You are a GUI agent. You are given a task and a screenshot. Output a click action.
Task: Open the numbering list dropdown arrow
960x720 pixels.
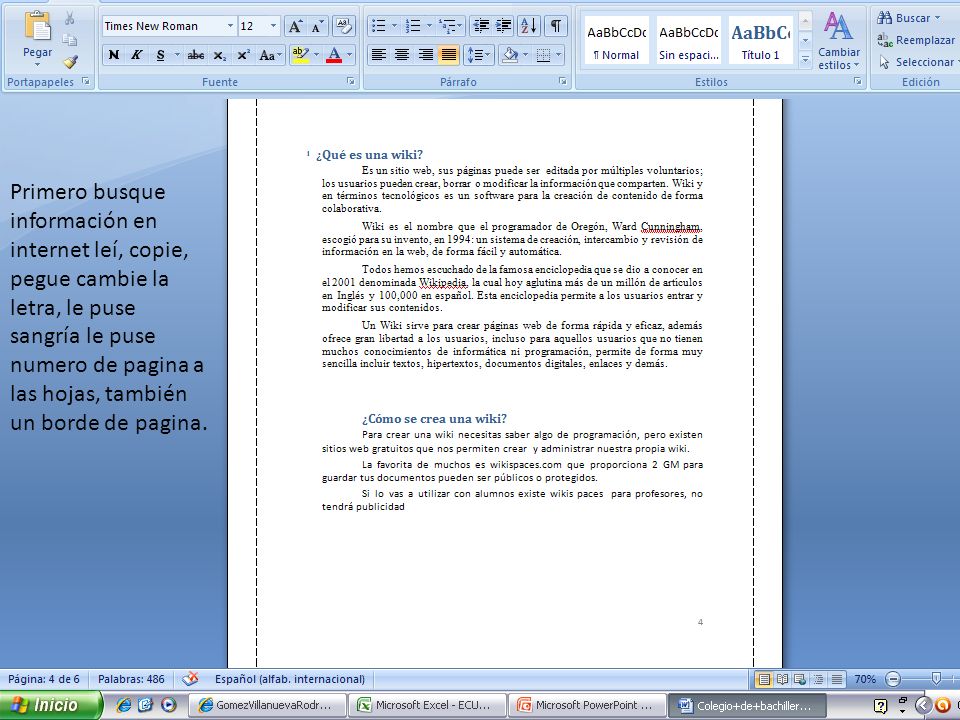[x=429, y=26]
